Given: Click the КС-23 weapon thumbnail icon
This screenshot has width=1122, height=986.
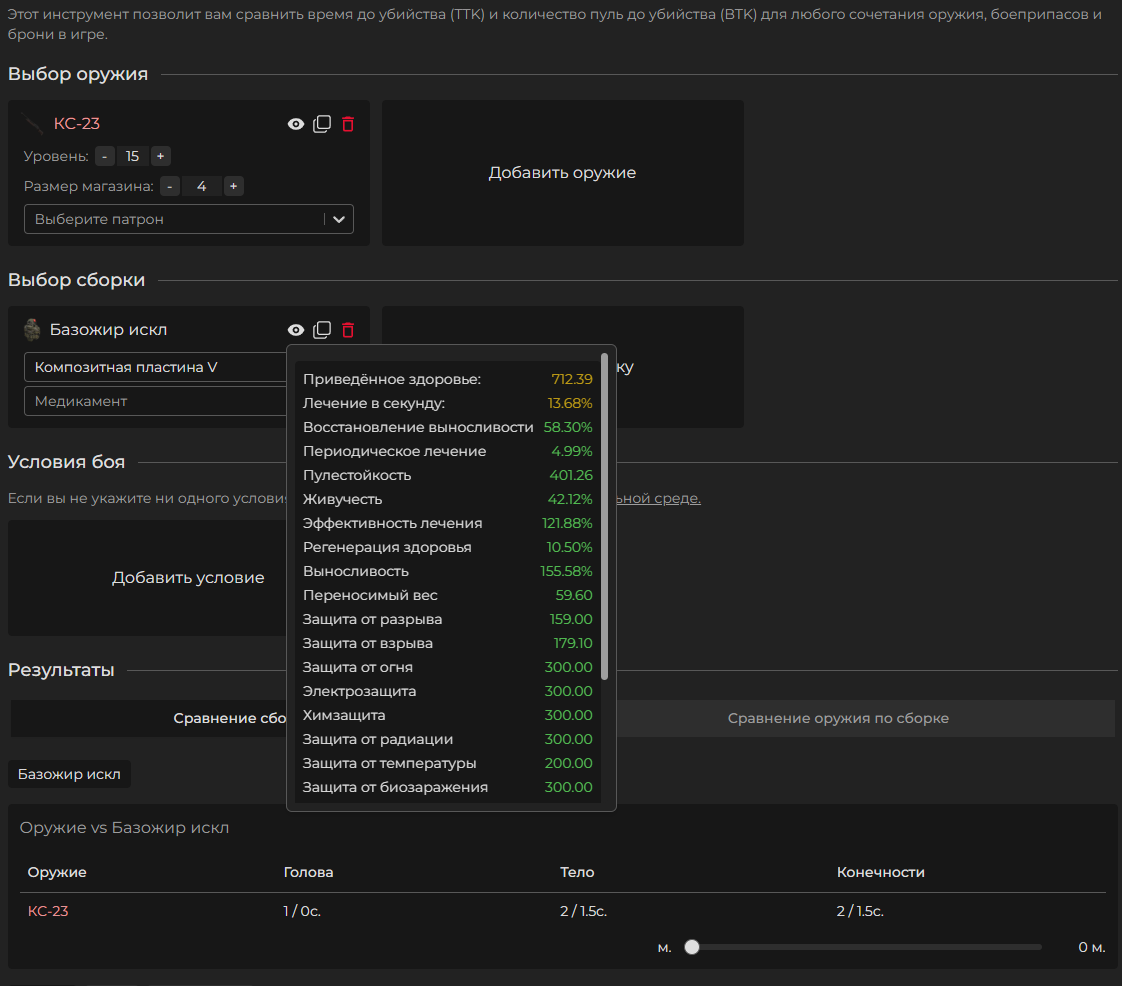Looking at the screenshot, I should tap(35, 124).
